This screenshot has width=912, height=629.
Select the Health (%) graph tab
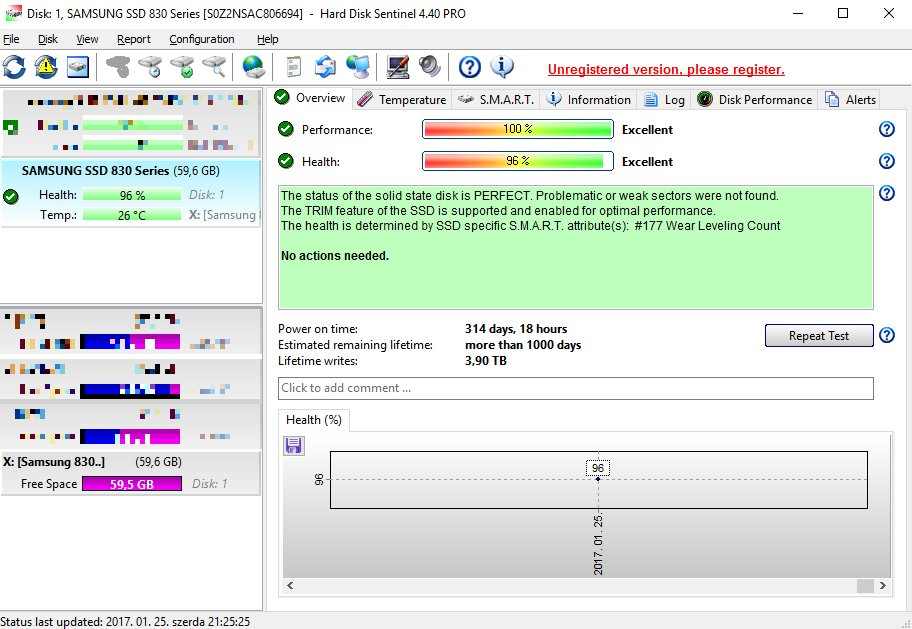click(314, 420)
